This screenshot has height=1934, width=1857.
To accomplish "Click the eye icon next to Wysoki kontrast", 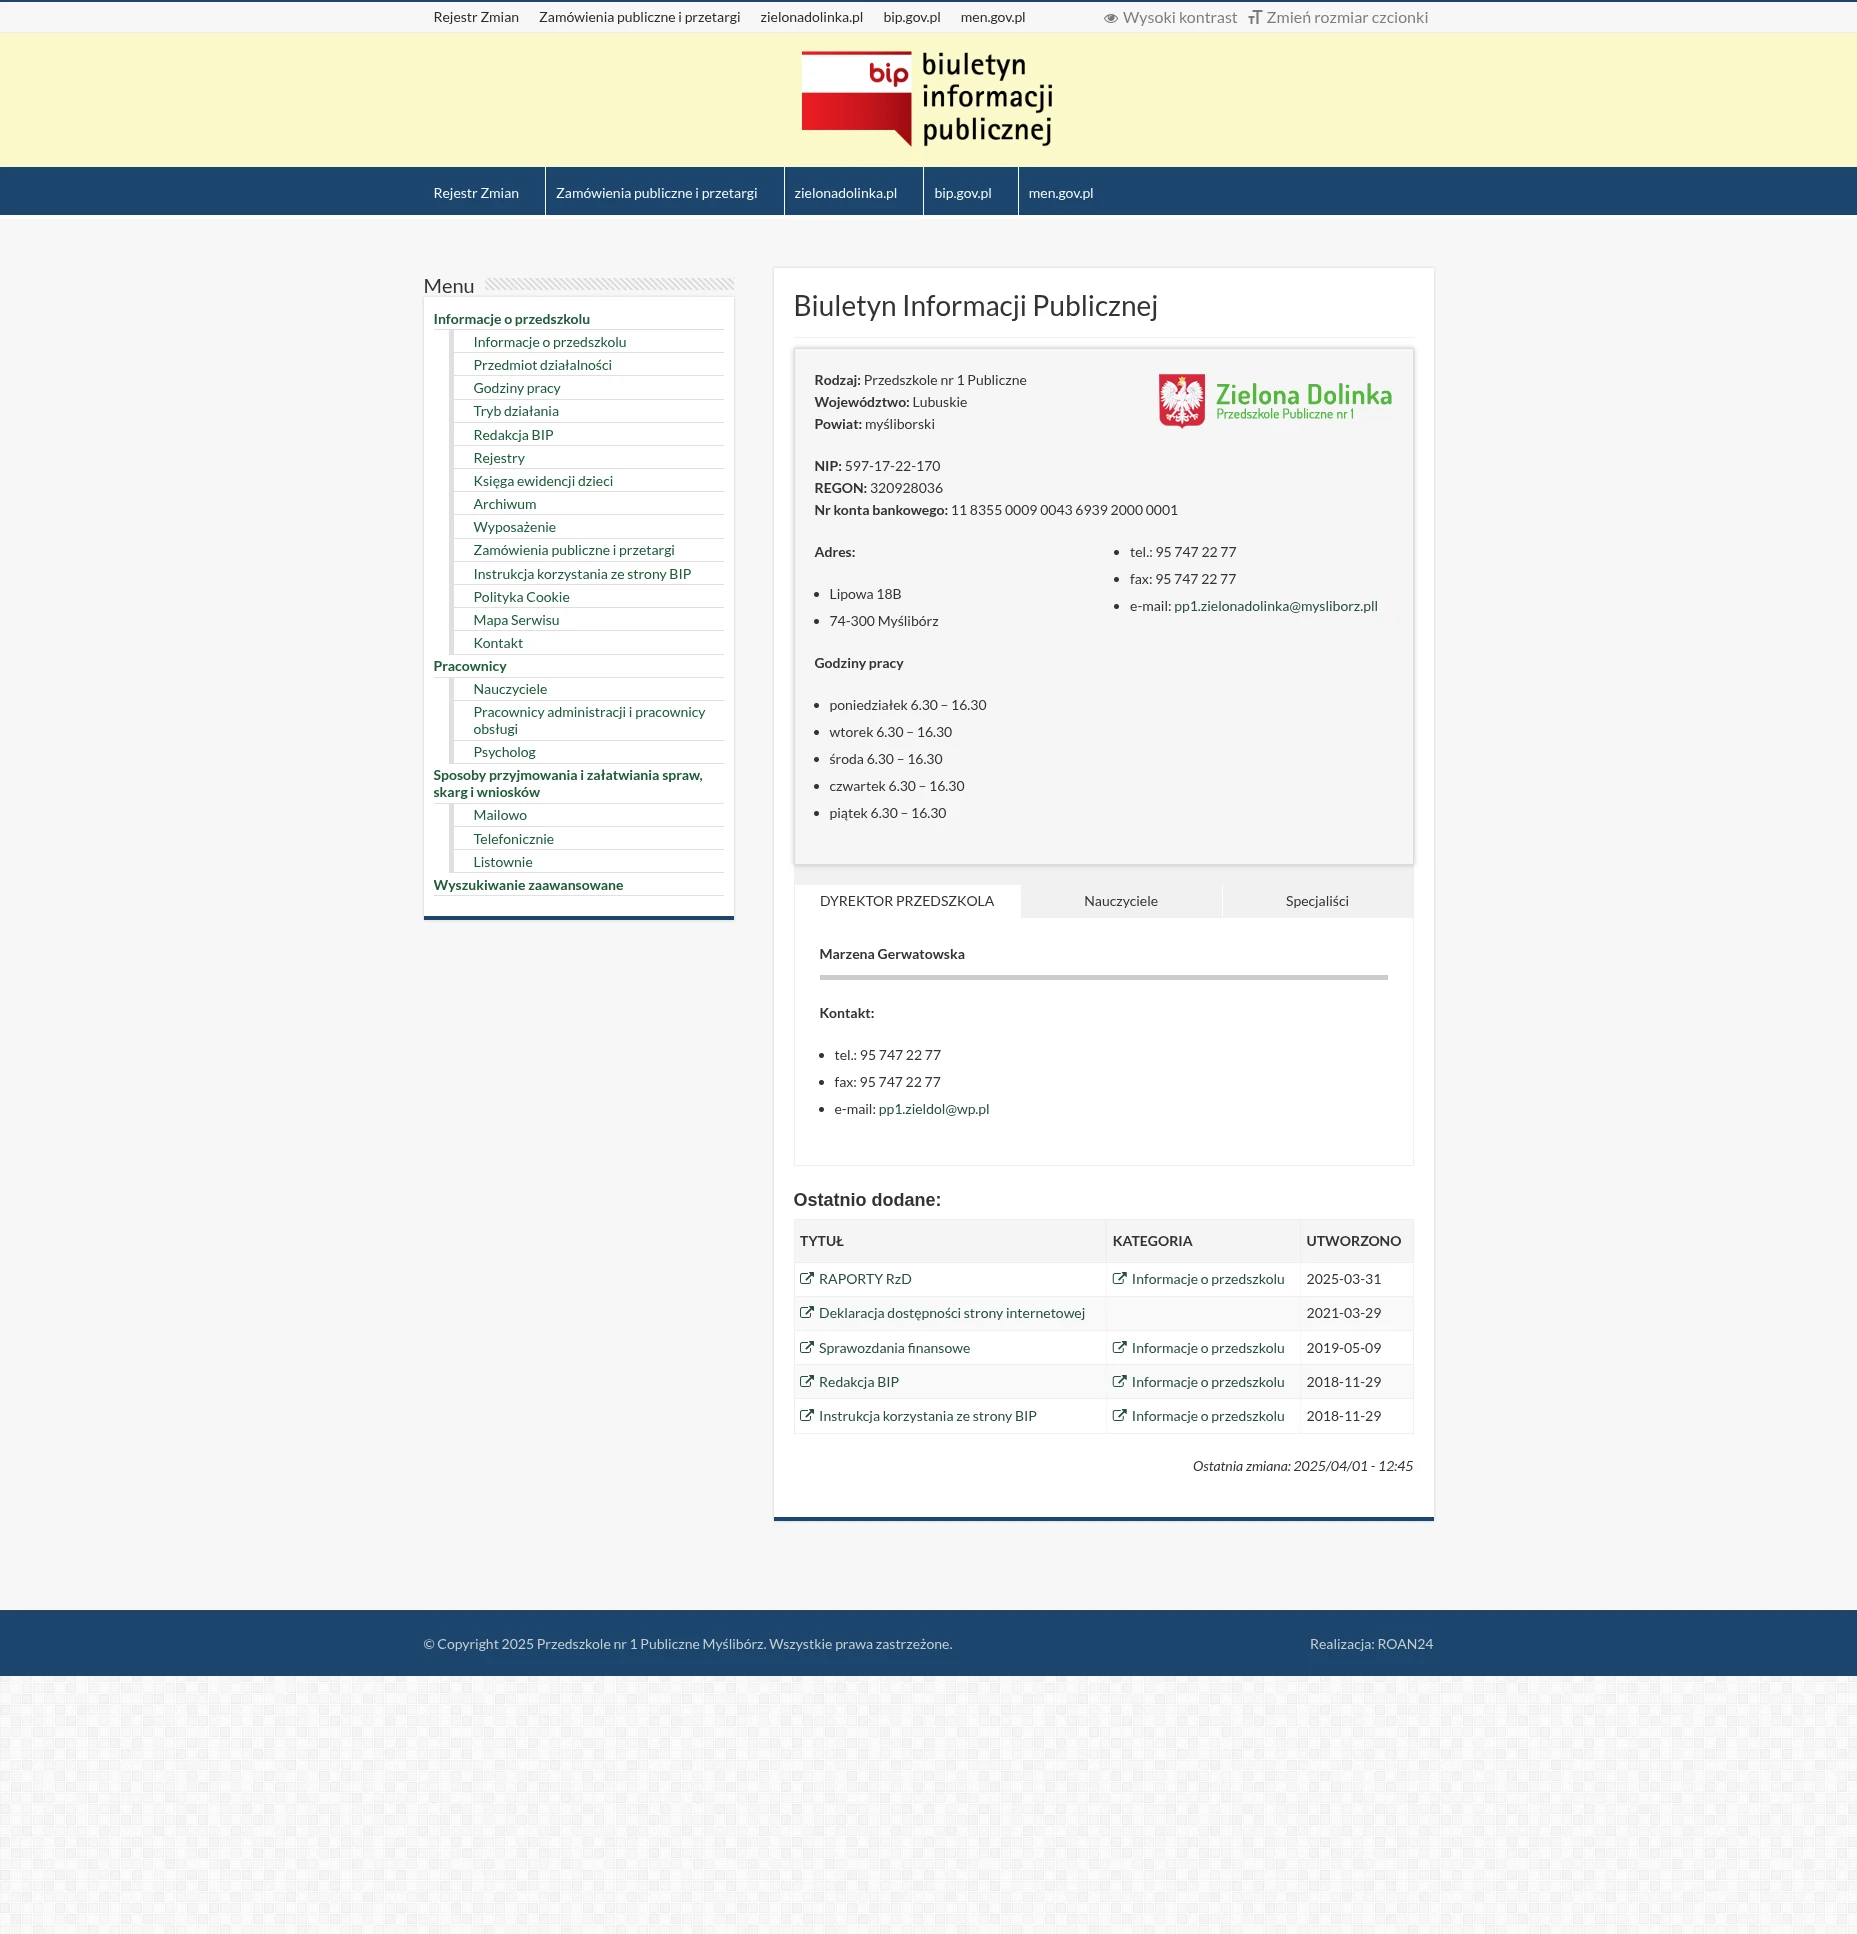I will tap(1110, 17).
